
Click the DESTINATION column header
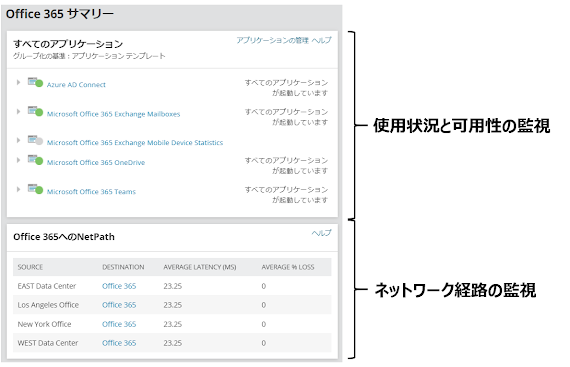[123, 267]
